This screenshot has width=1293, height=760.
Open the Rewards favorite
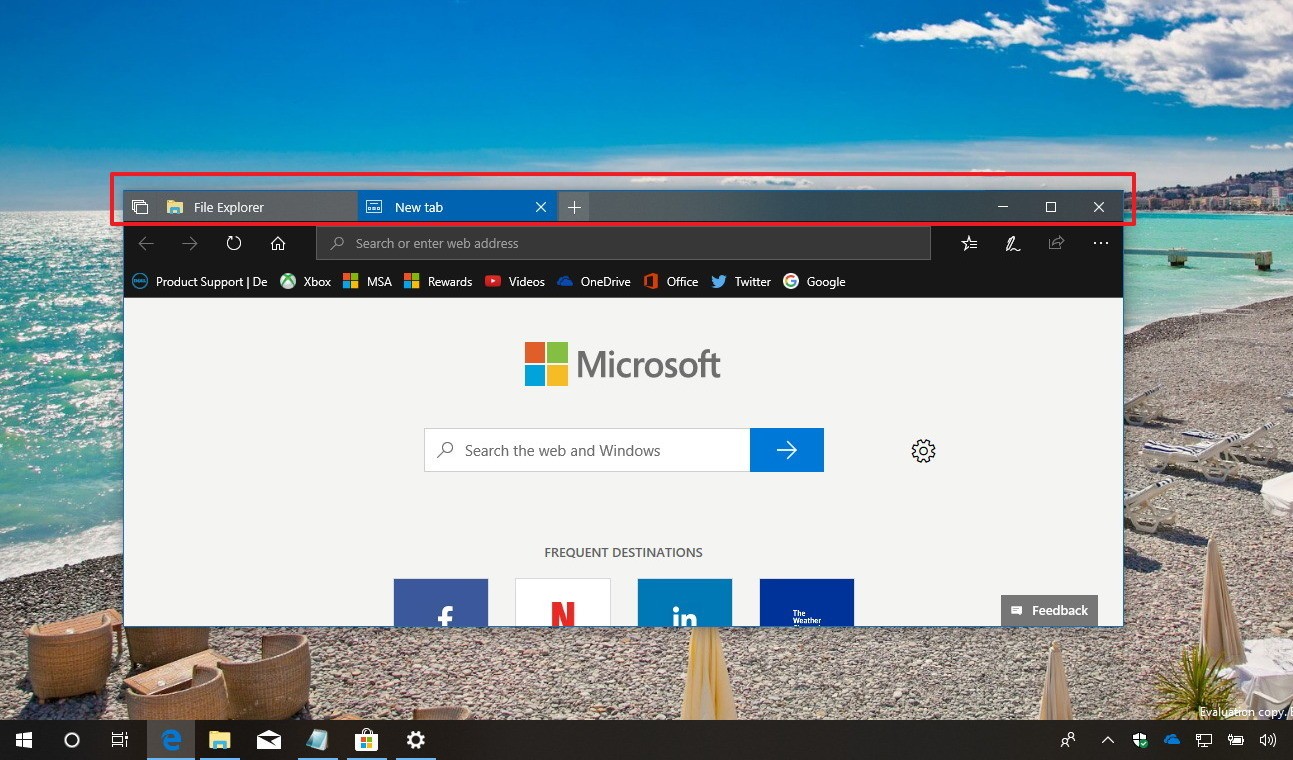click(x=438, y=282)
